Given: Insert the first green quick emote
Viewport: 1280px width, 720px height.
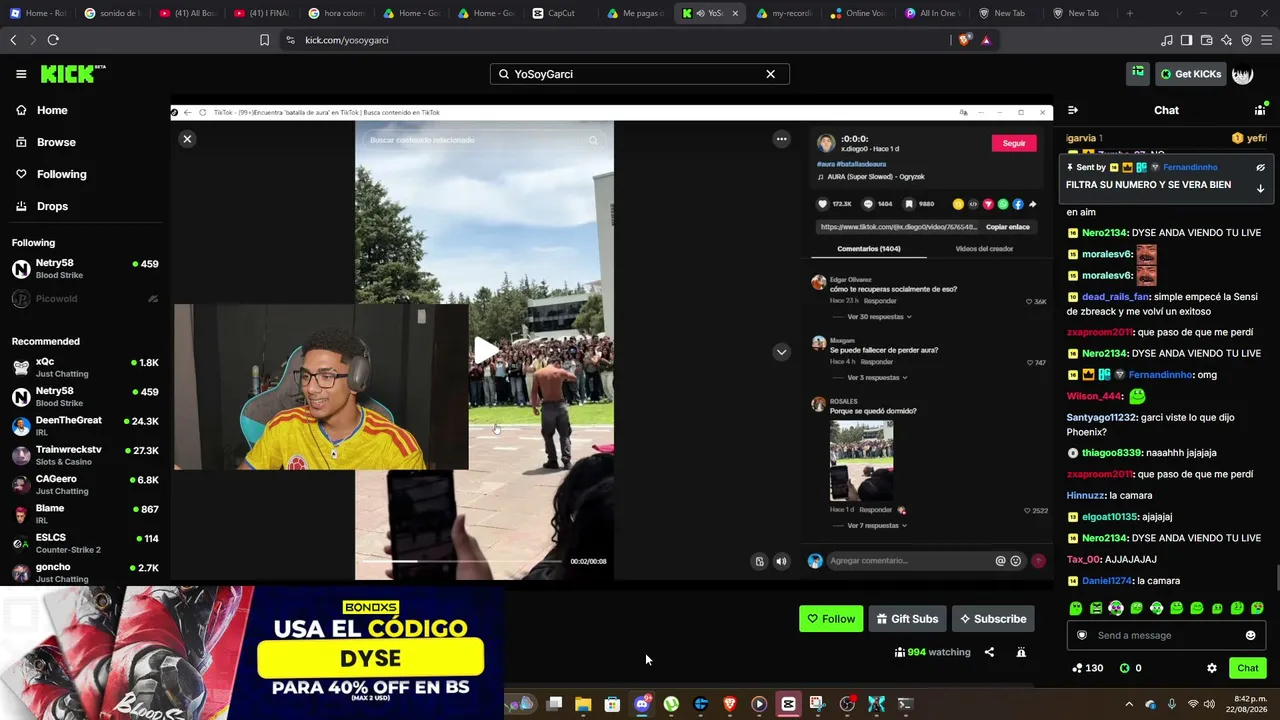Looking at the screenshot, I should tap(1076, 608).
